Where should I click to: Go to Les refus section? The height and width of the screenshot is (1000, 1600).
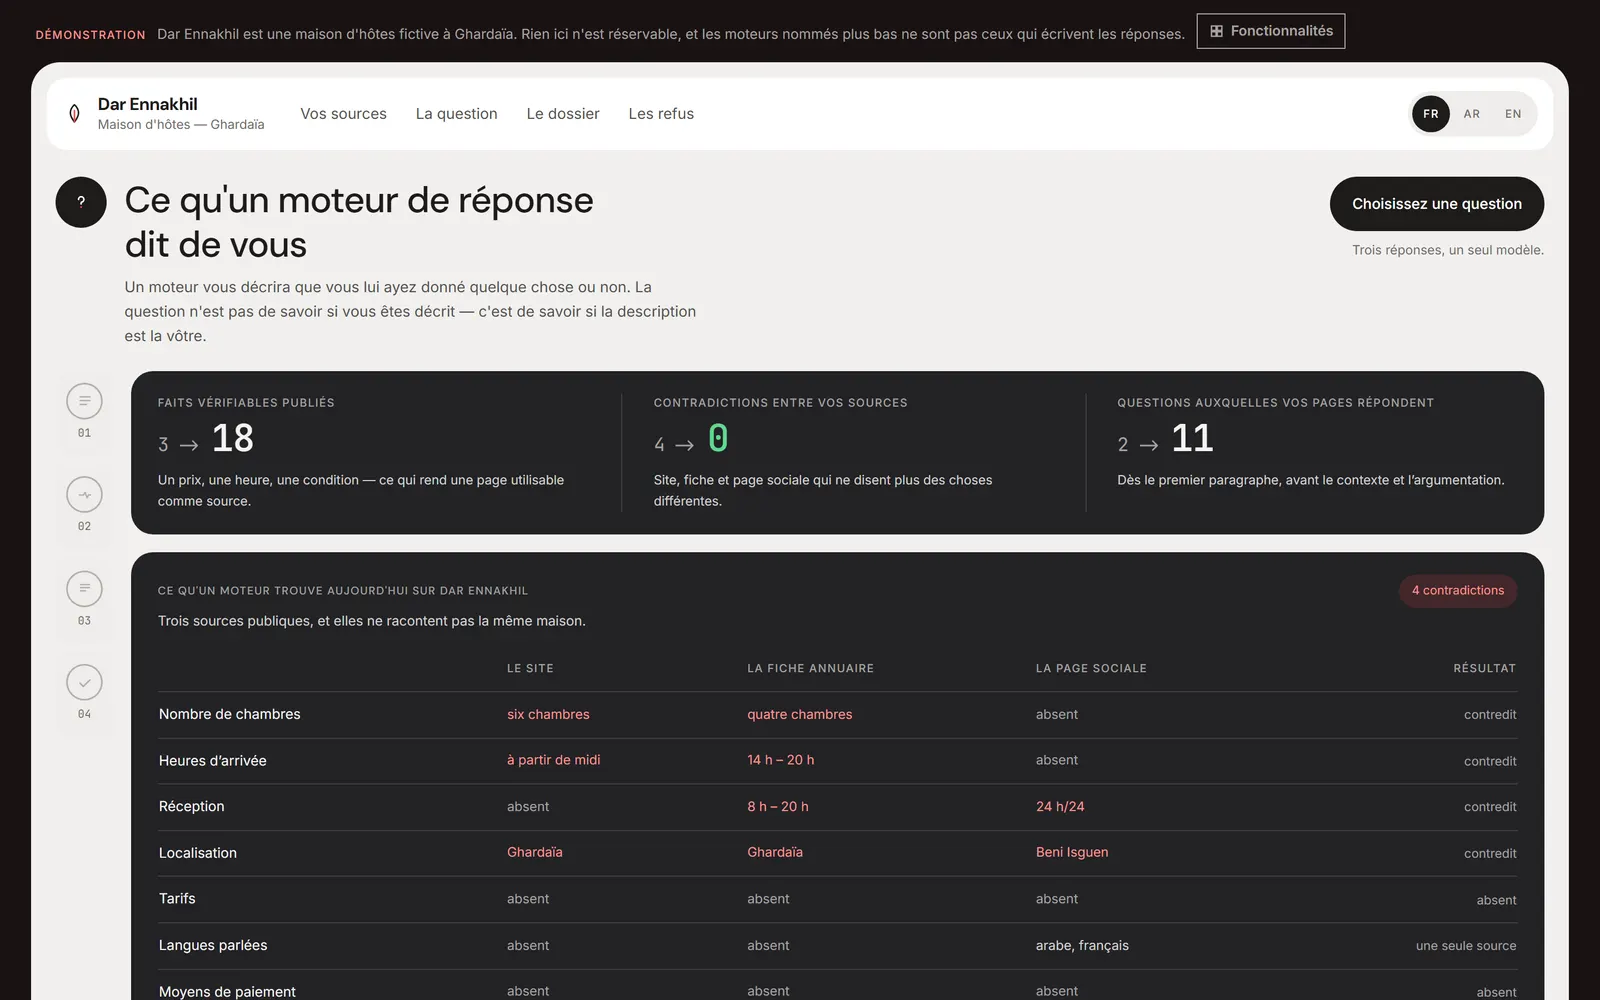coord(661,114)
